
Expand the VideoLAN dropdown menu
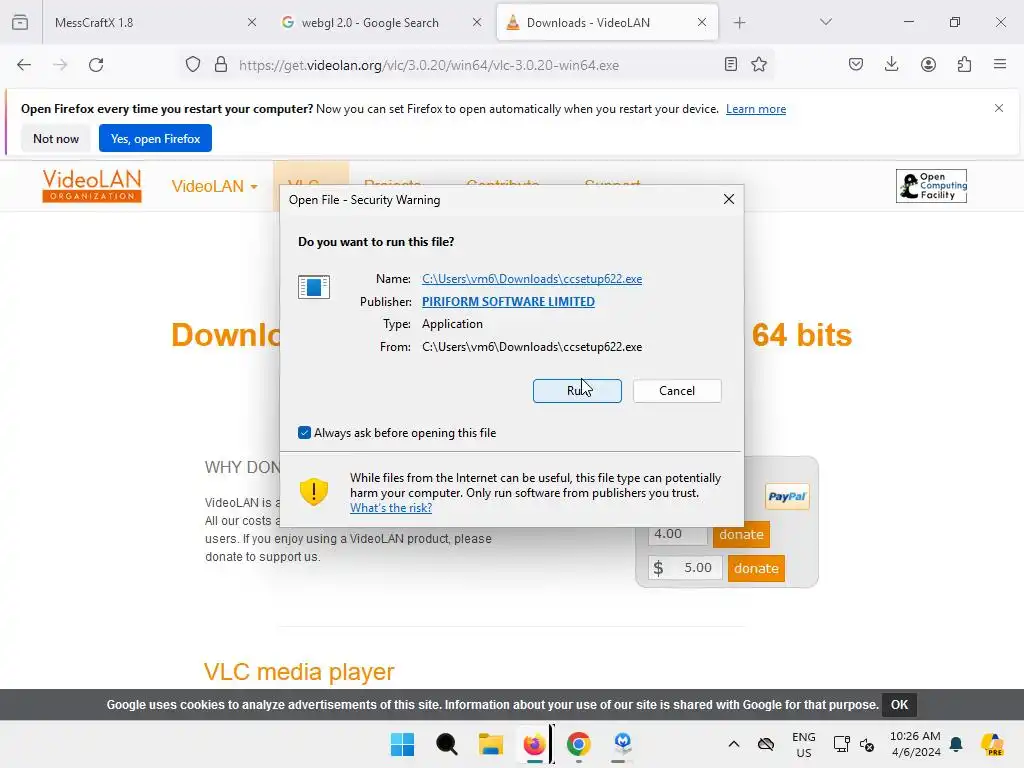(214, 186)
